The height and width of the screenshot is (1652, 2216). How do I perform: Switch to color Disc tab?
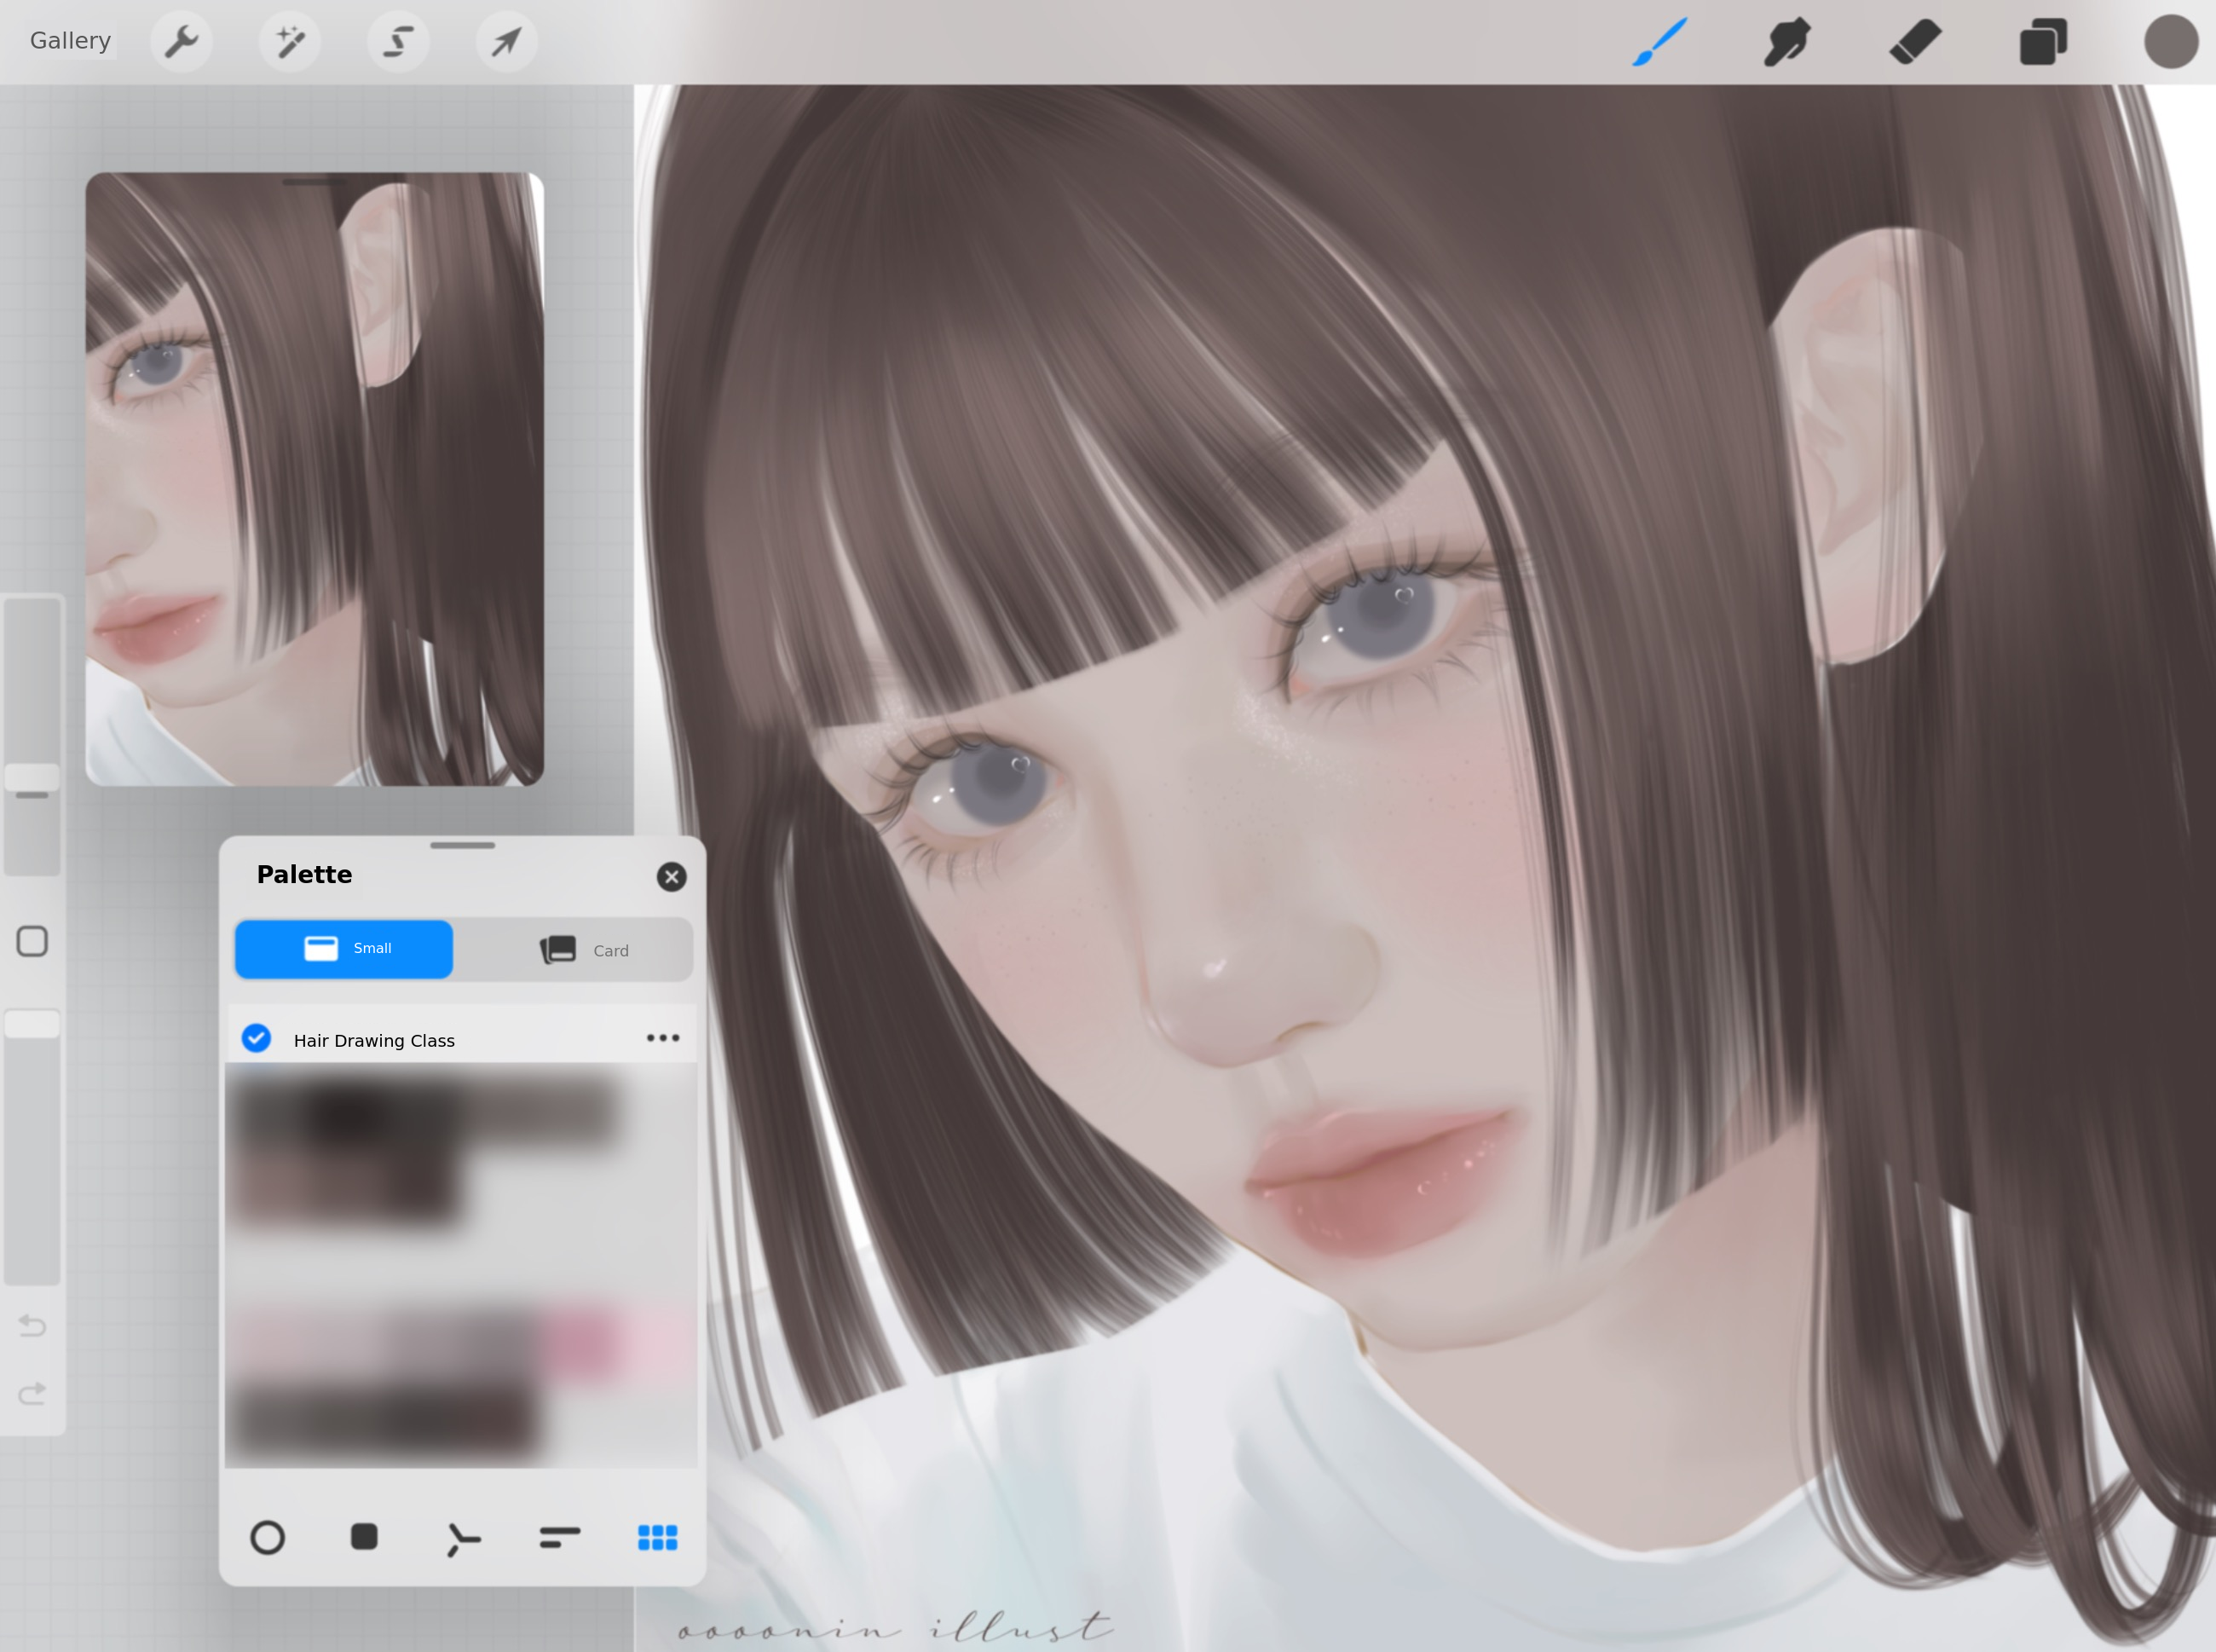pyautogui.click(x=267, y=1537)
